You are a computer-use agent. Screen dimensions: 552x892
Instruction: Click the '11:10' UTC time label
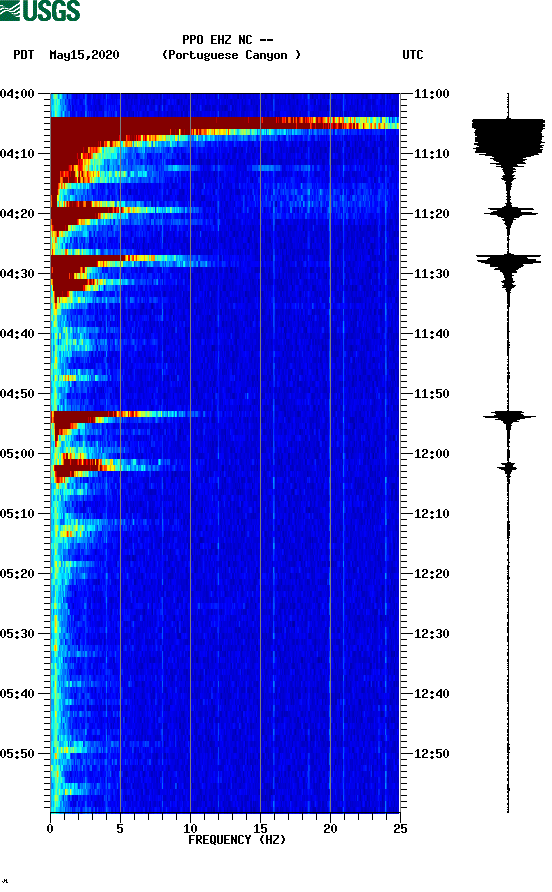coord(431,154)
